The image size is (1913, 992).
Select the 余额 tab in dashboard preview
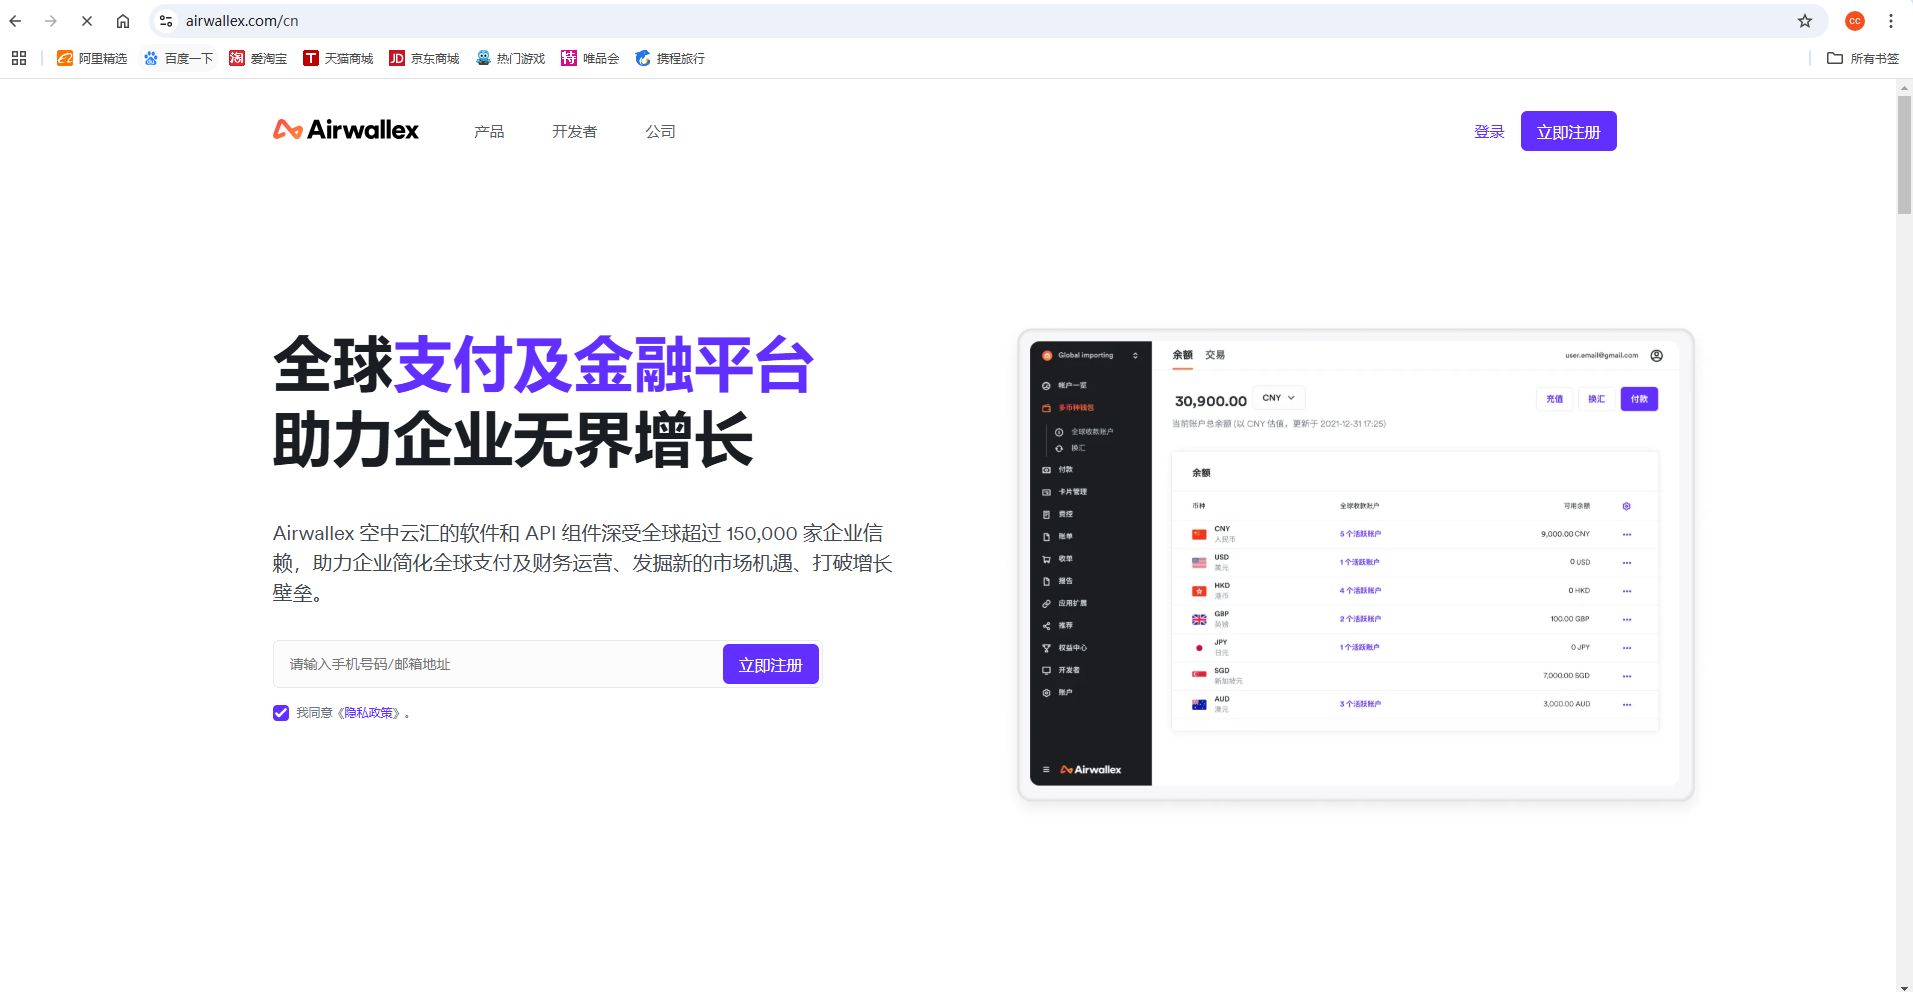tap(1182, 355)
